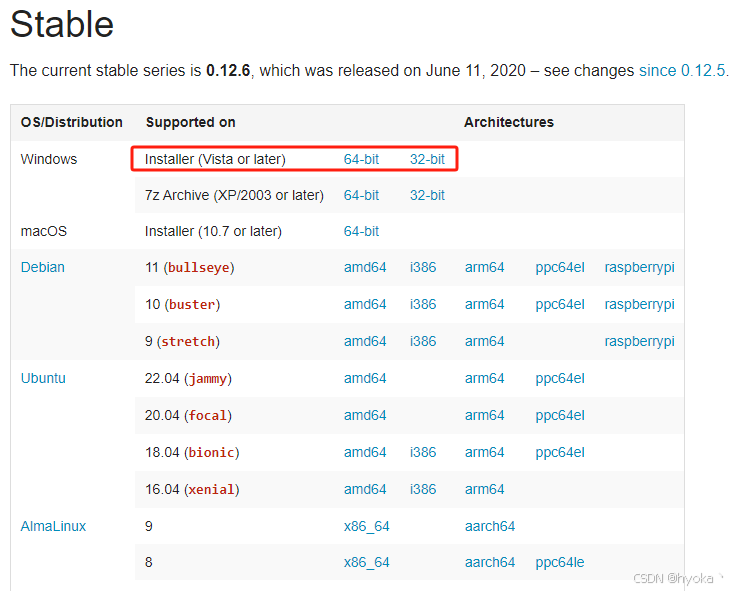Click the 'Stable' page heading
The height and width of the screenshot is (591, 739).
point(62,24)
